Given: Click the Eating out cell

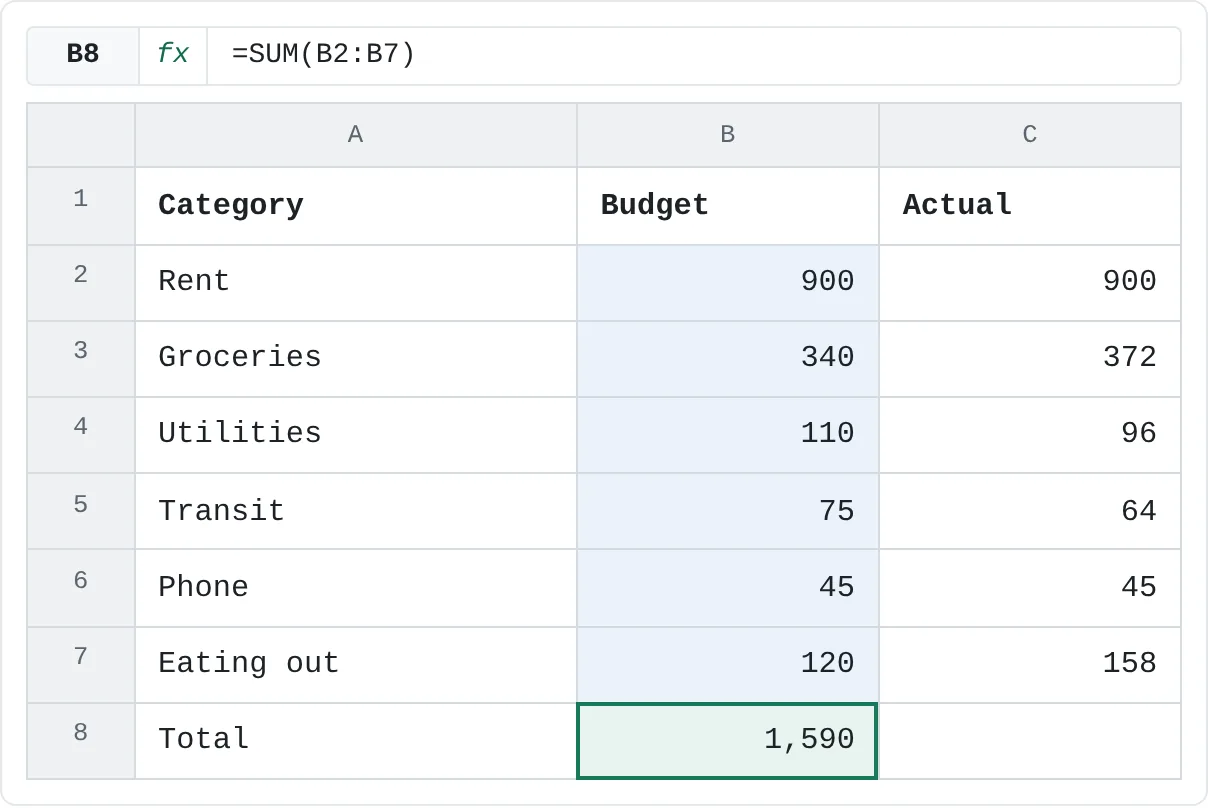Looking at the screenshot, I should tap(356, 665).
